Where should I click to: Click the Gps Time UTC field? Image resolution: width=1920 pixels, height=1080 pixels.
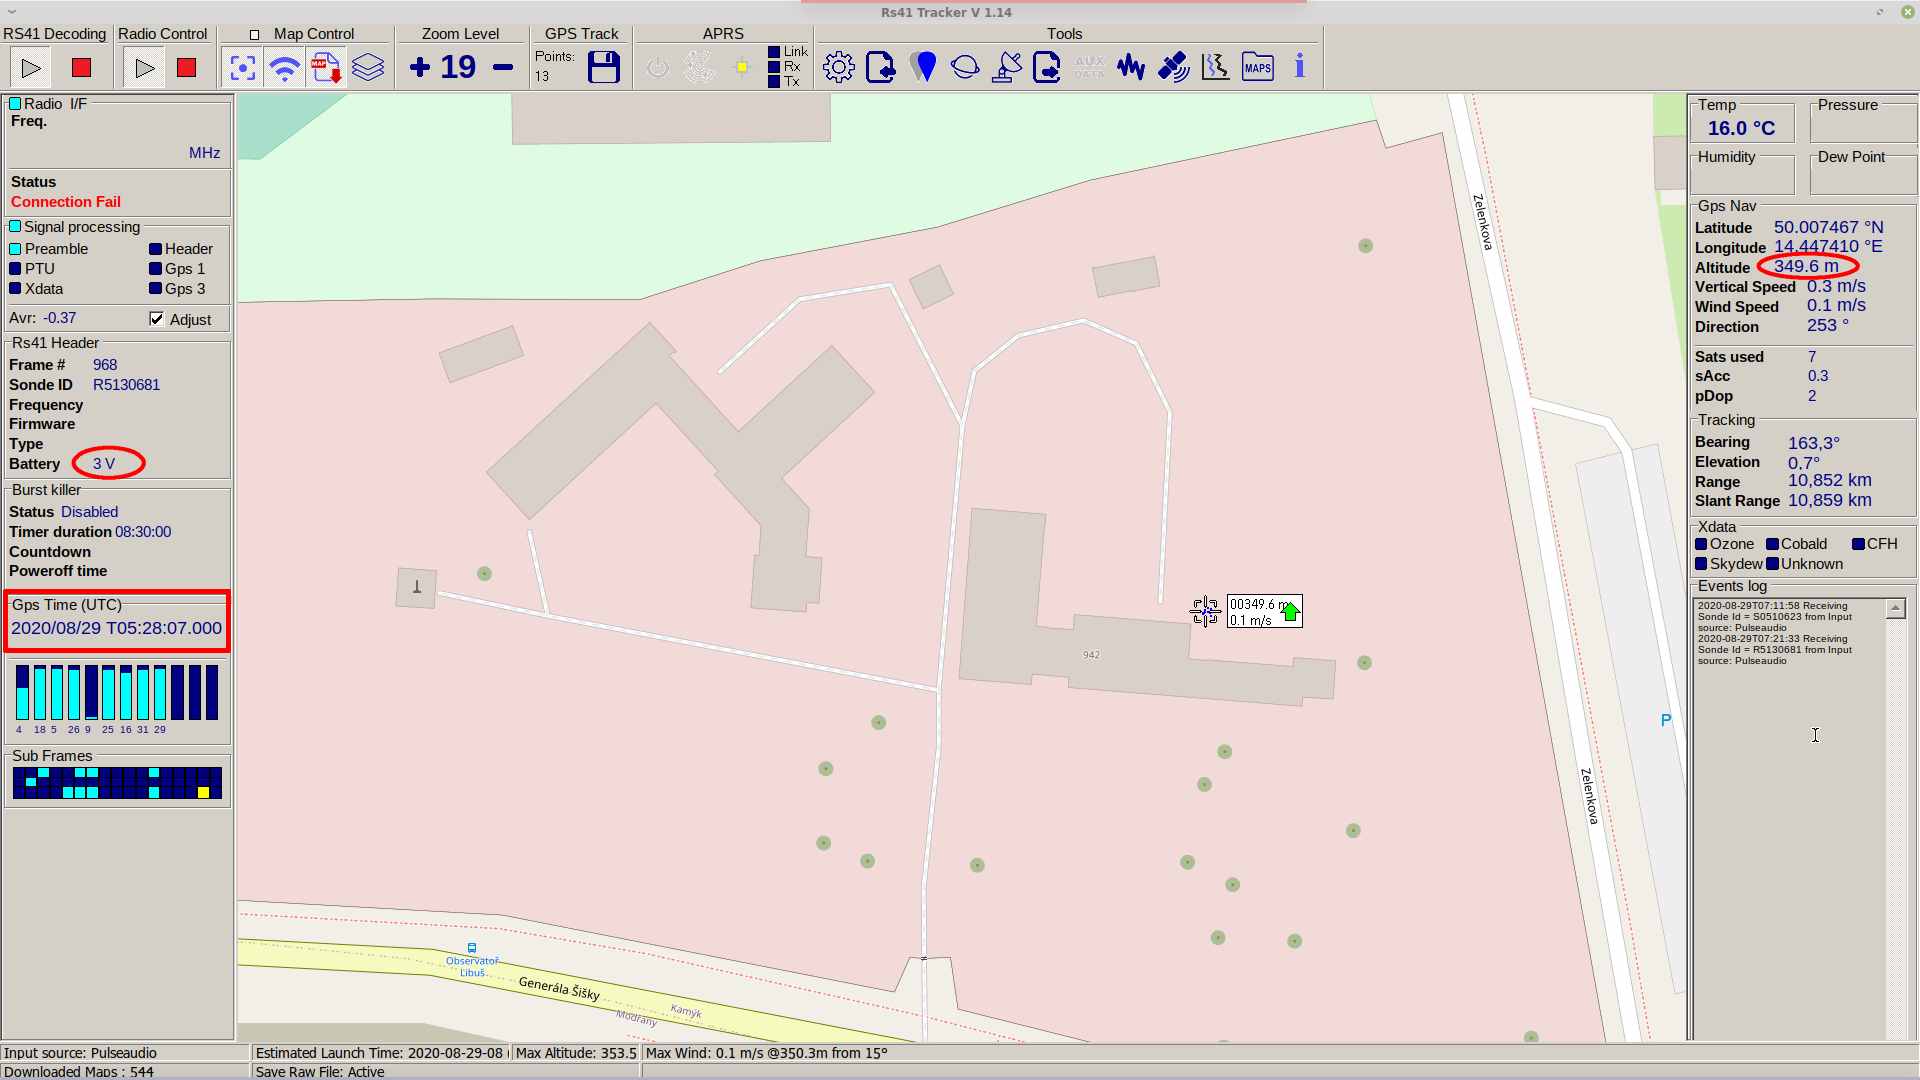coord(116,628)
